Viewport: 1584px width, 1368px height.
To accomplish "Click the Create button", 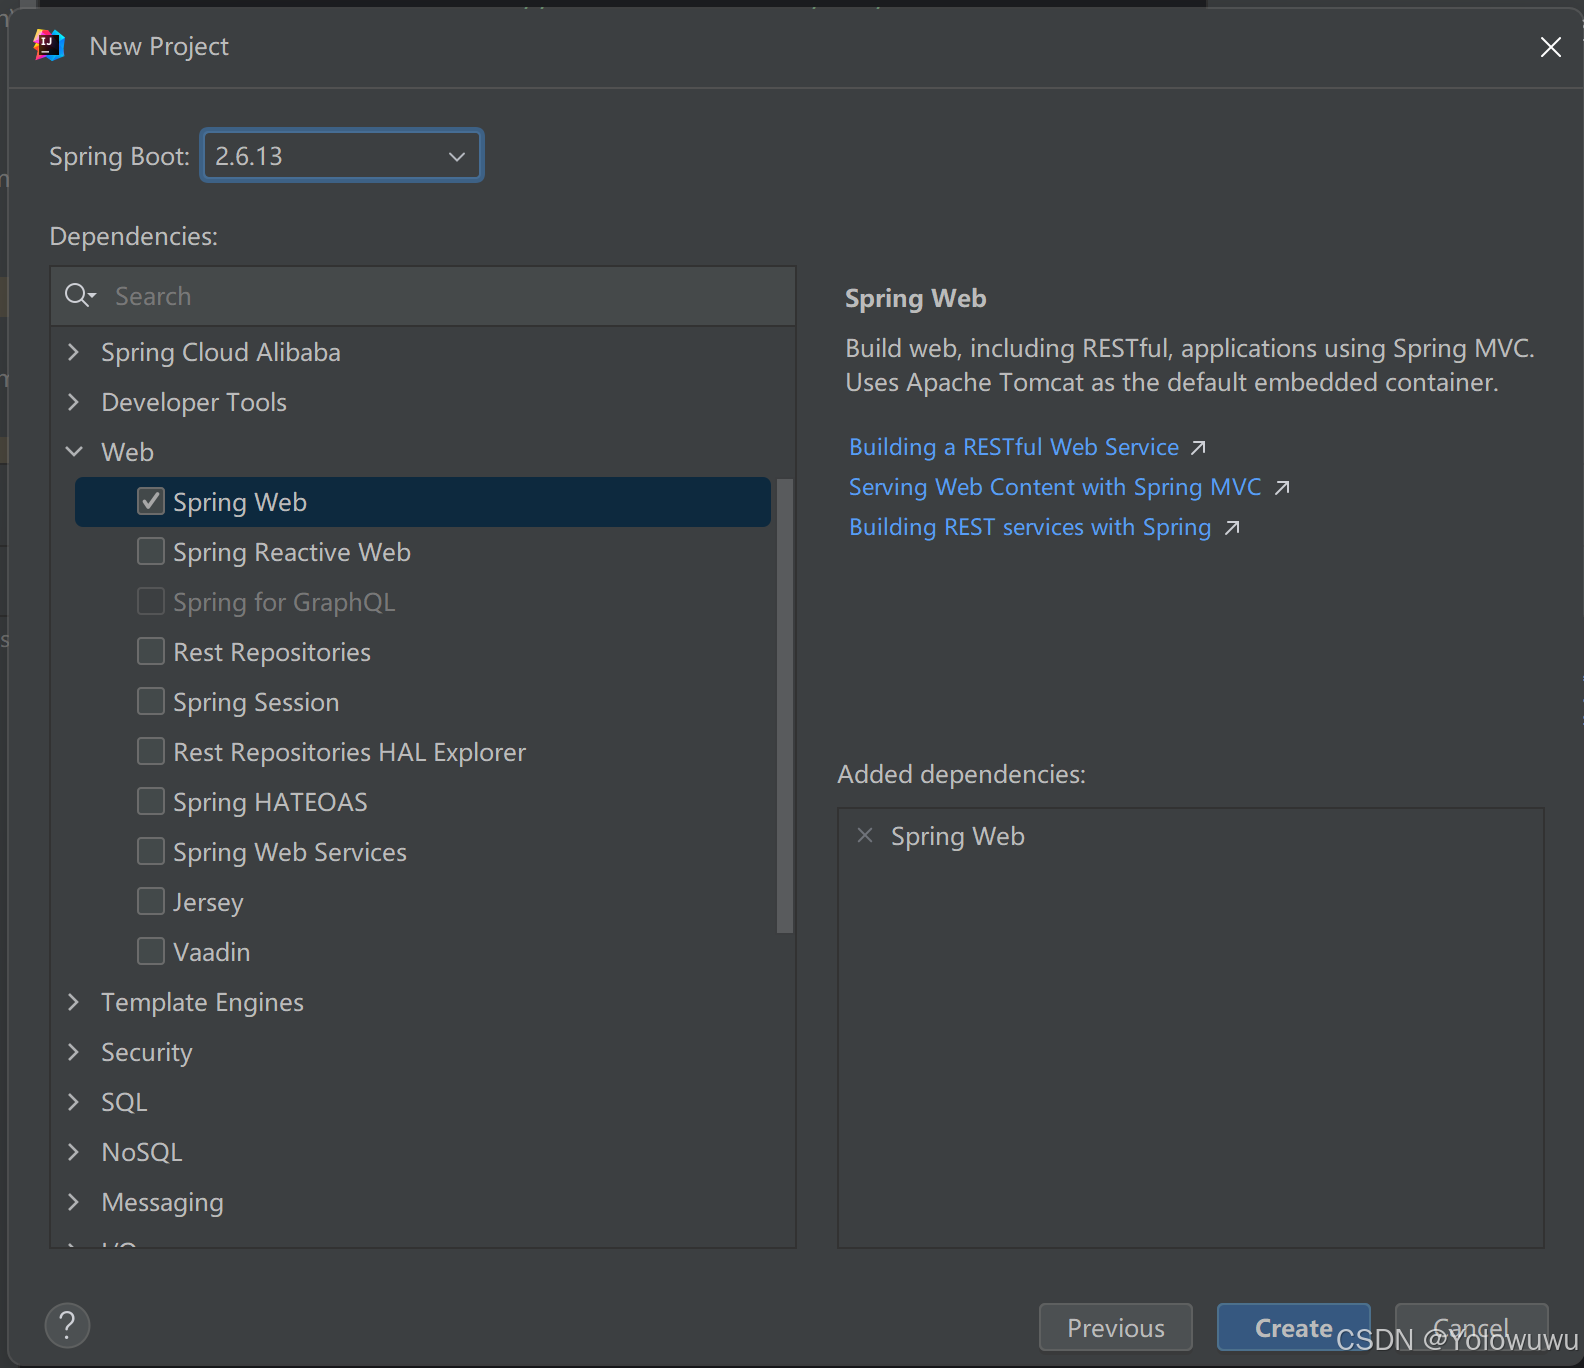I will tap(1293, 1327).
